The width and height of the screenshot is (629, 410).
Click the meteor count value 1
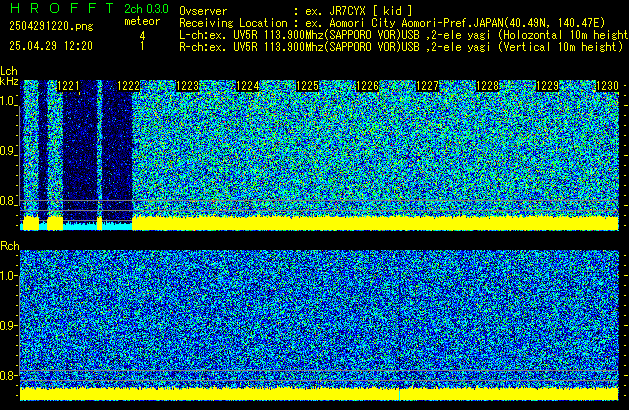coord(142,46)
